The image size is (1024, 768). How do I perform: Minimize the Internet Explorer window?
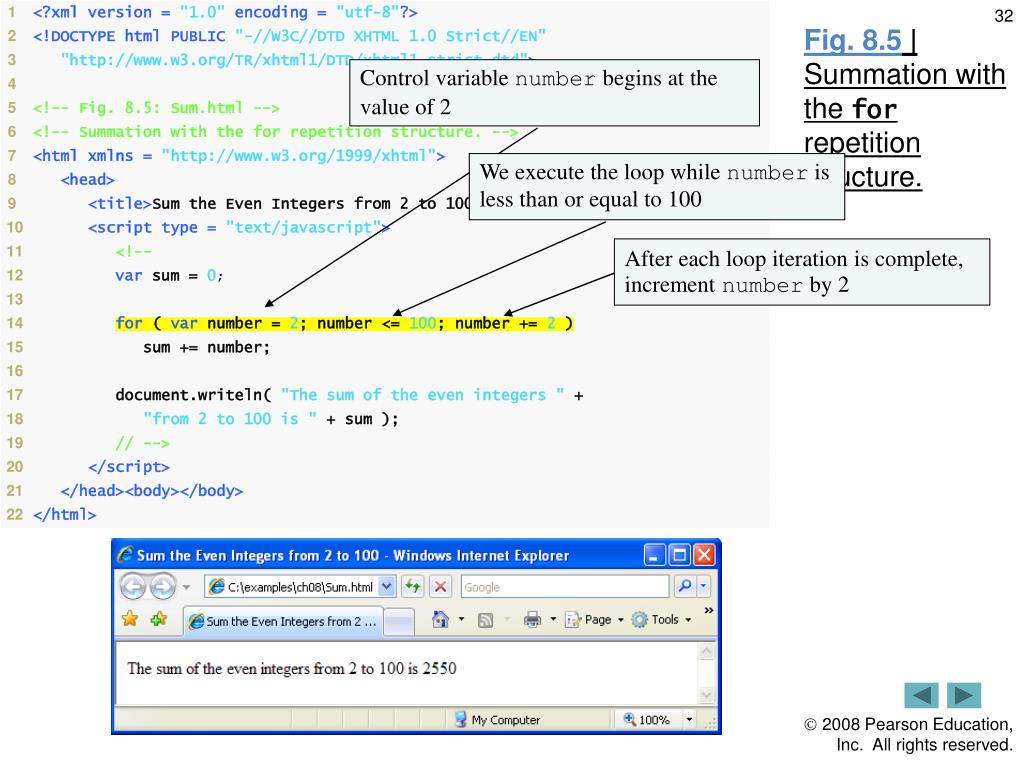click(655, 555)
